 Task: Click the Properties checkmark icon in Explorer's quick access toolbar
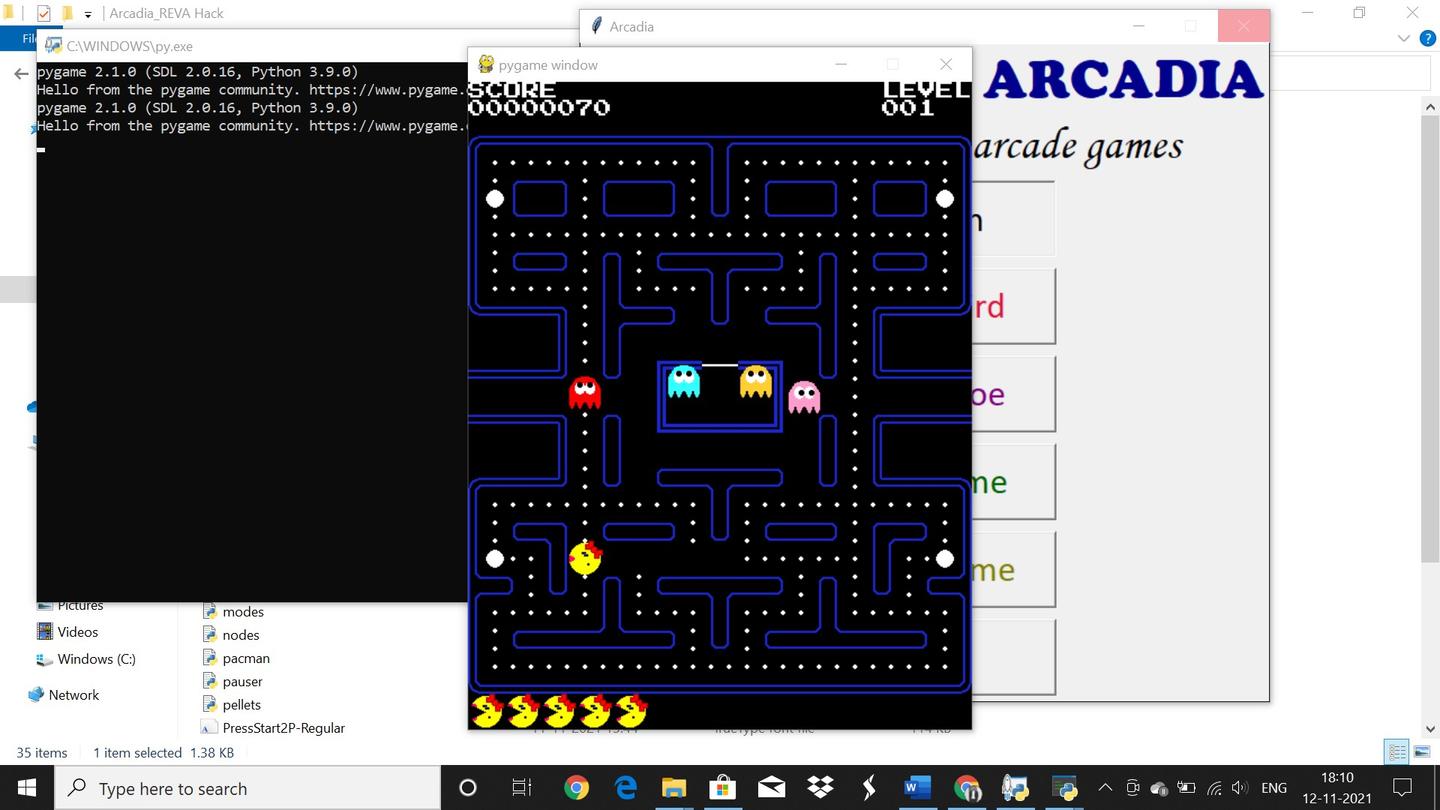coord(43,13)
